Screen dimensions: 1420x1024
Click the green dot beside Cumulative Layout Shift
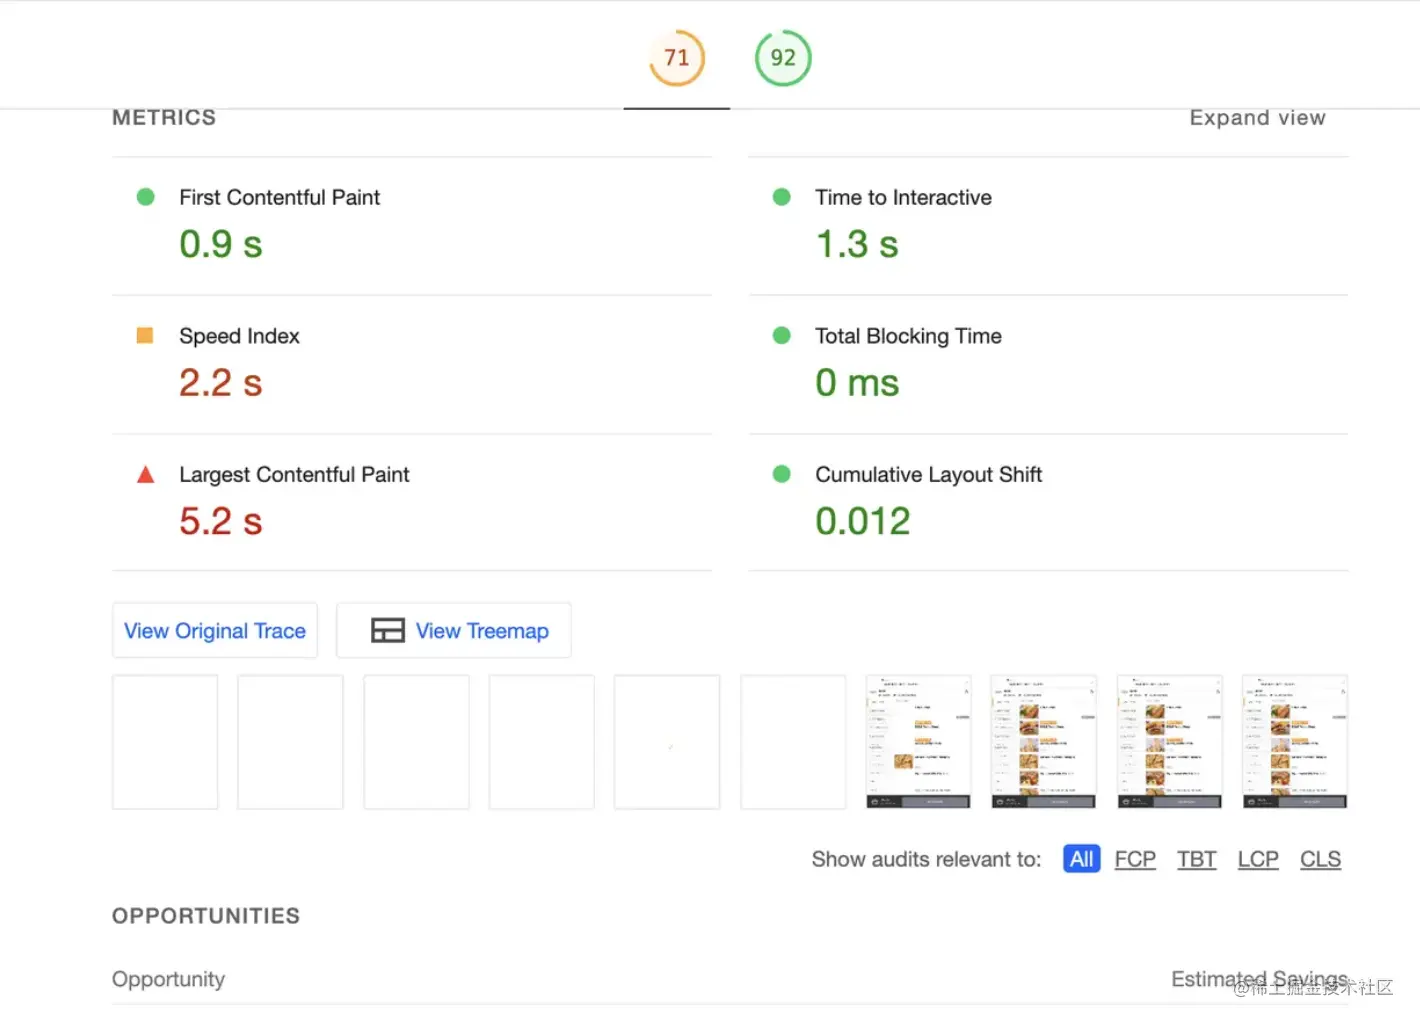coord(781,474)
